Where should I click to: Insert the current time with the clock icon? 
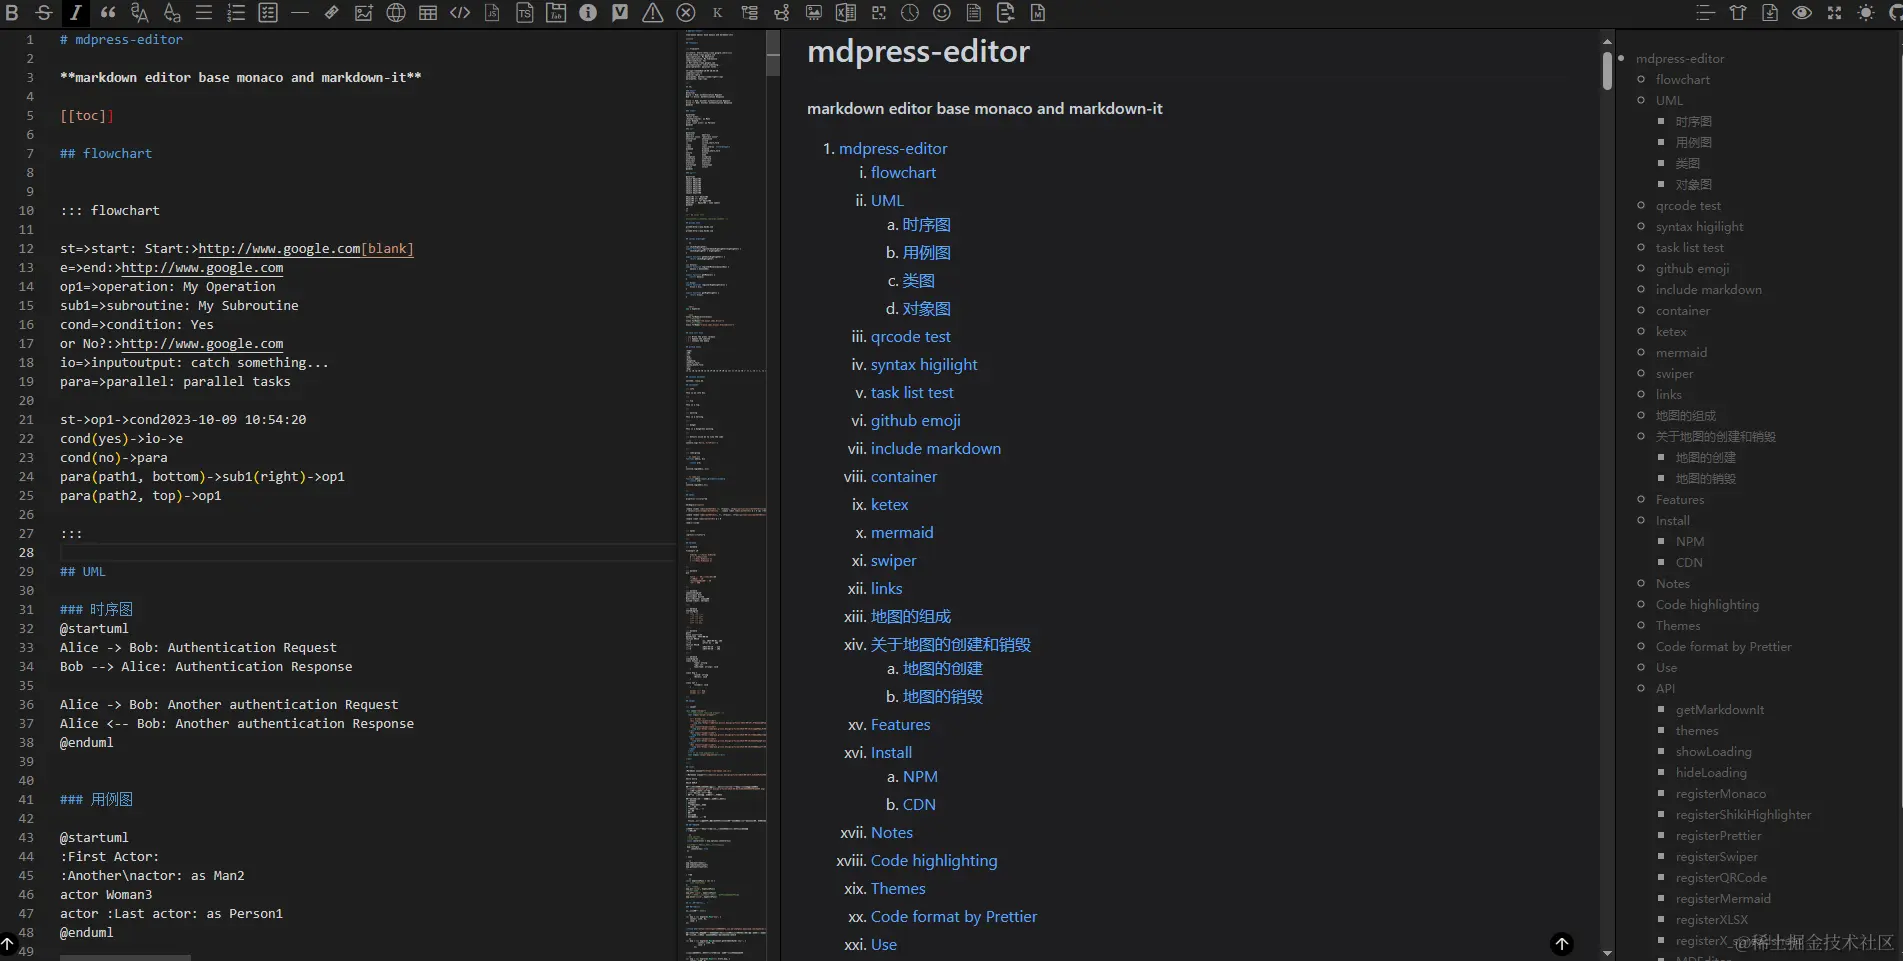click(x=910, y=13)
